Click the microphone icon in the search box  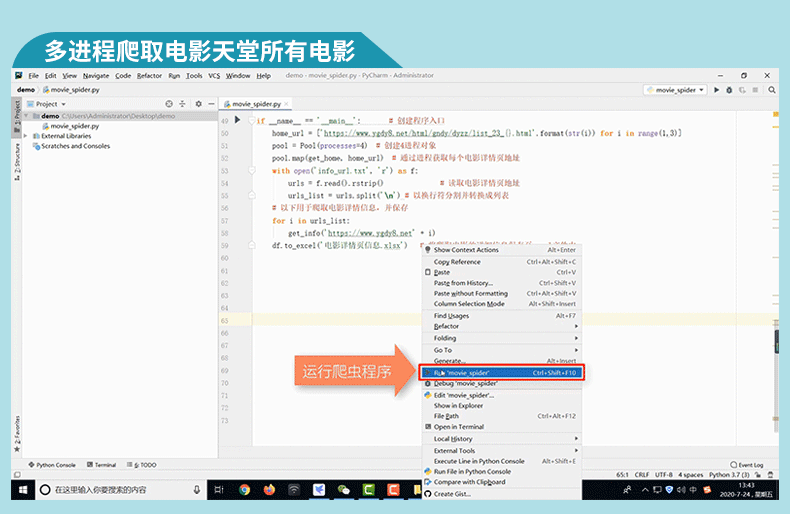click(x=196, y=489)
